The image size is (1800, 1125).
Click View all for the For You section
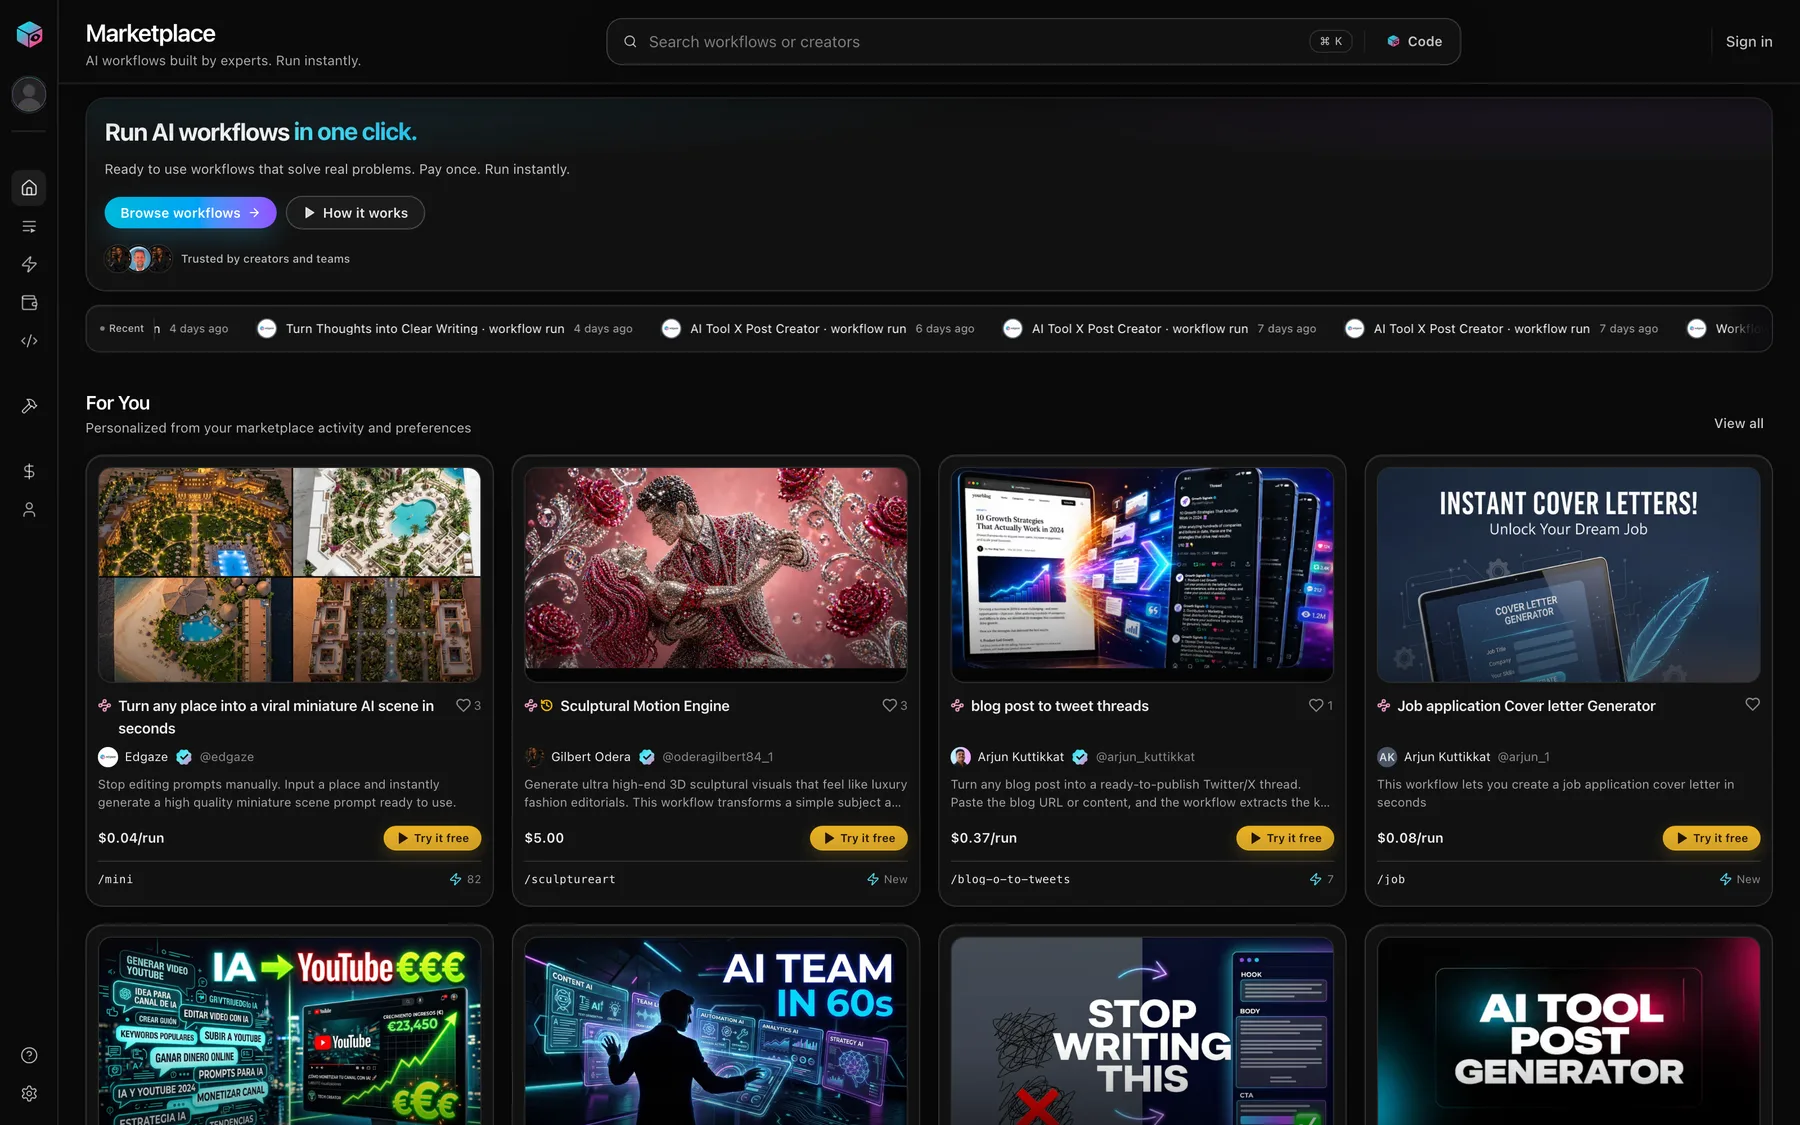click(1739, 423)
